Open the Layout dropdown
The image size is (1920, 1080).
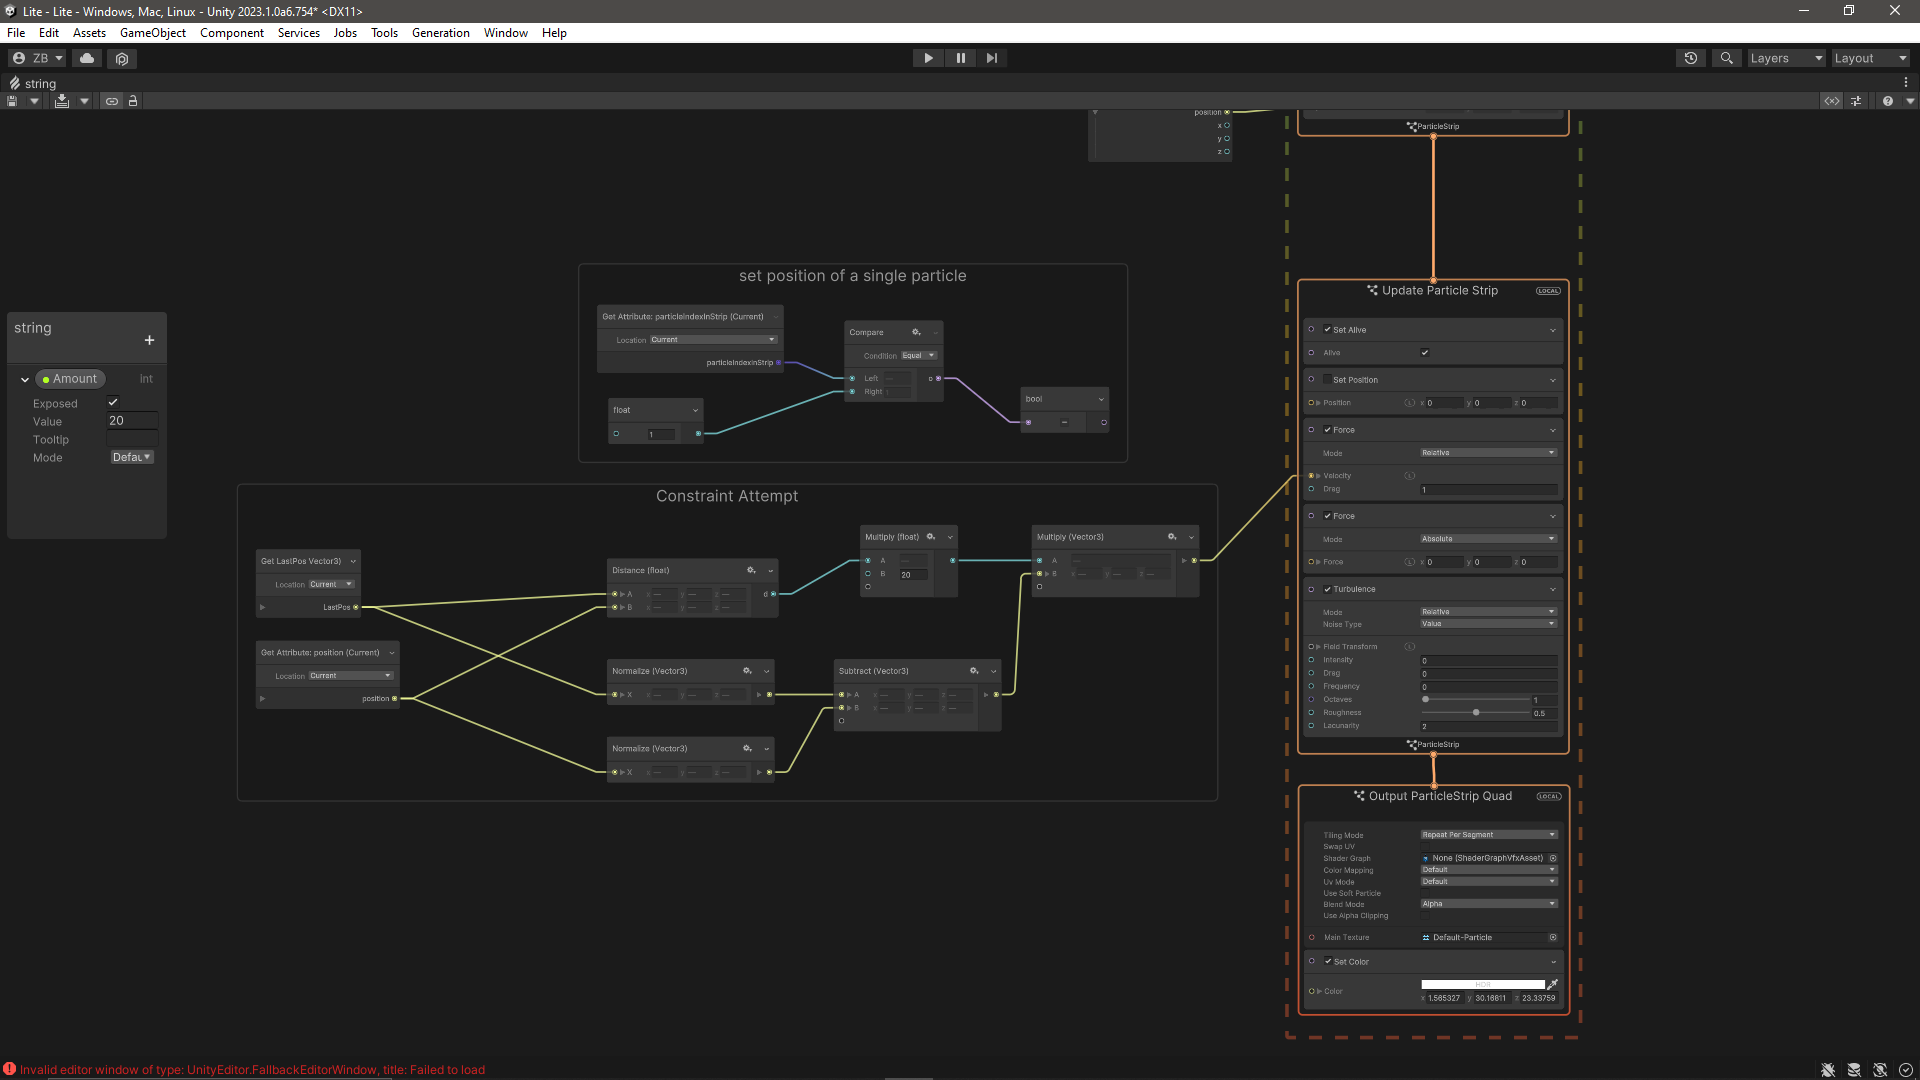[1869, 58]
